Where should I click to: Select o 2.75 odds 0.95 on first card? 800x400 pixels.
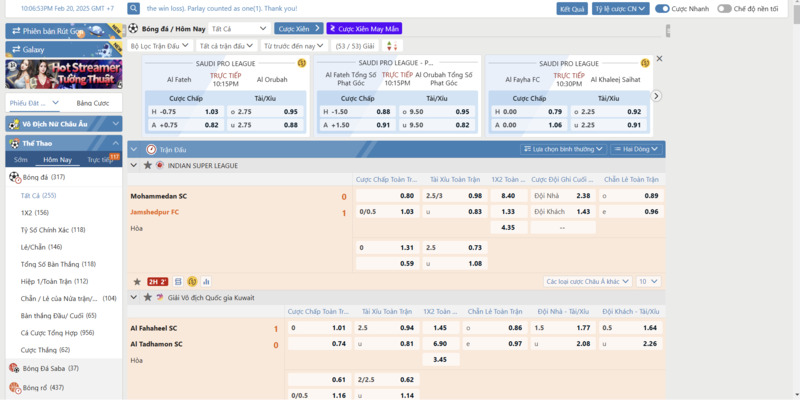pos(265,112)
